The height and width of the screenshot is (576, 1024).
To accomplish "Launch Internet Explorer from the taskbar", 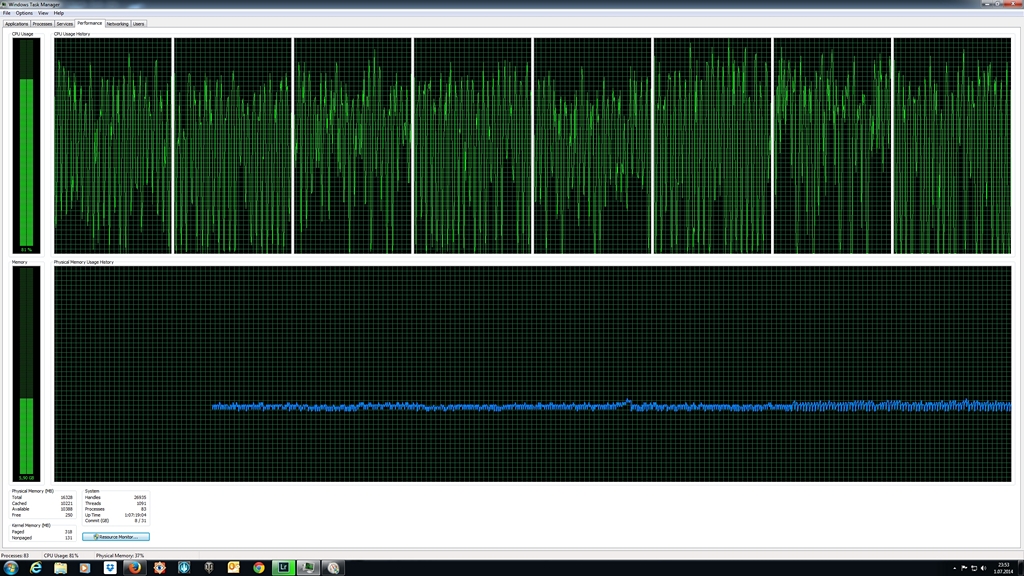I will pyautogui.click(x=35, y=568).
